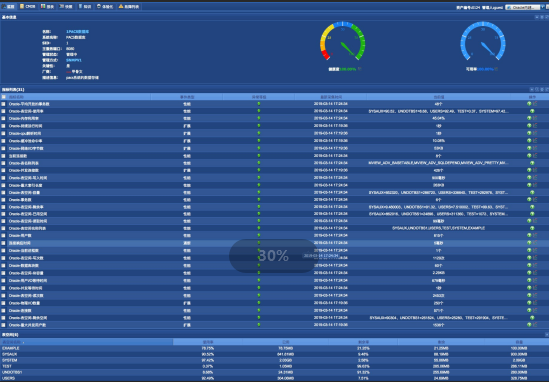Open trend chart icon in the 45.04% row
This screenshot has height=382, width=549.
535,118
